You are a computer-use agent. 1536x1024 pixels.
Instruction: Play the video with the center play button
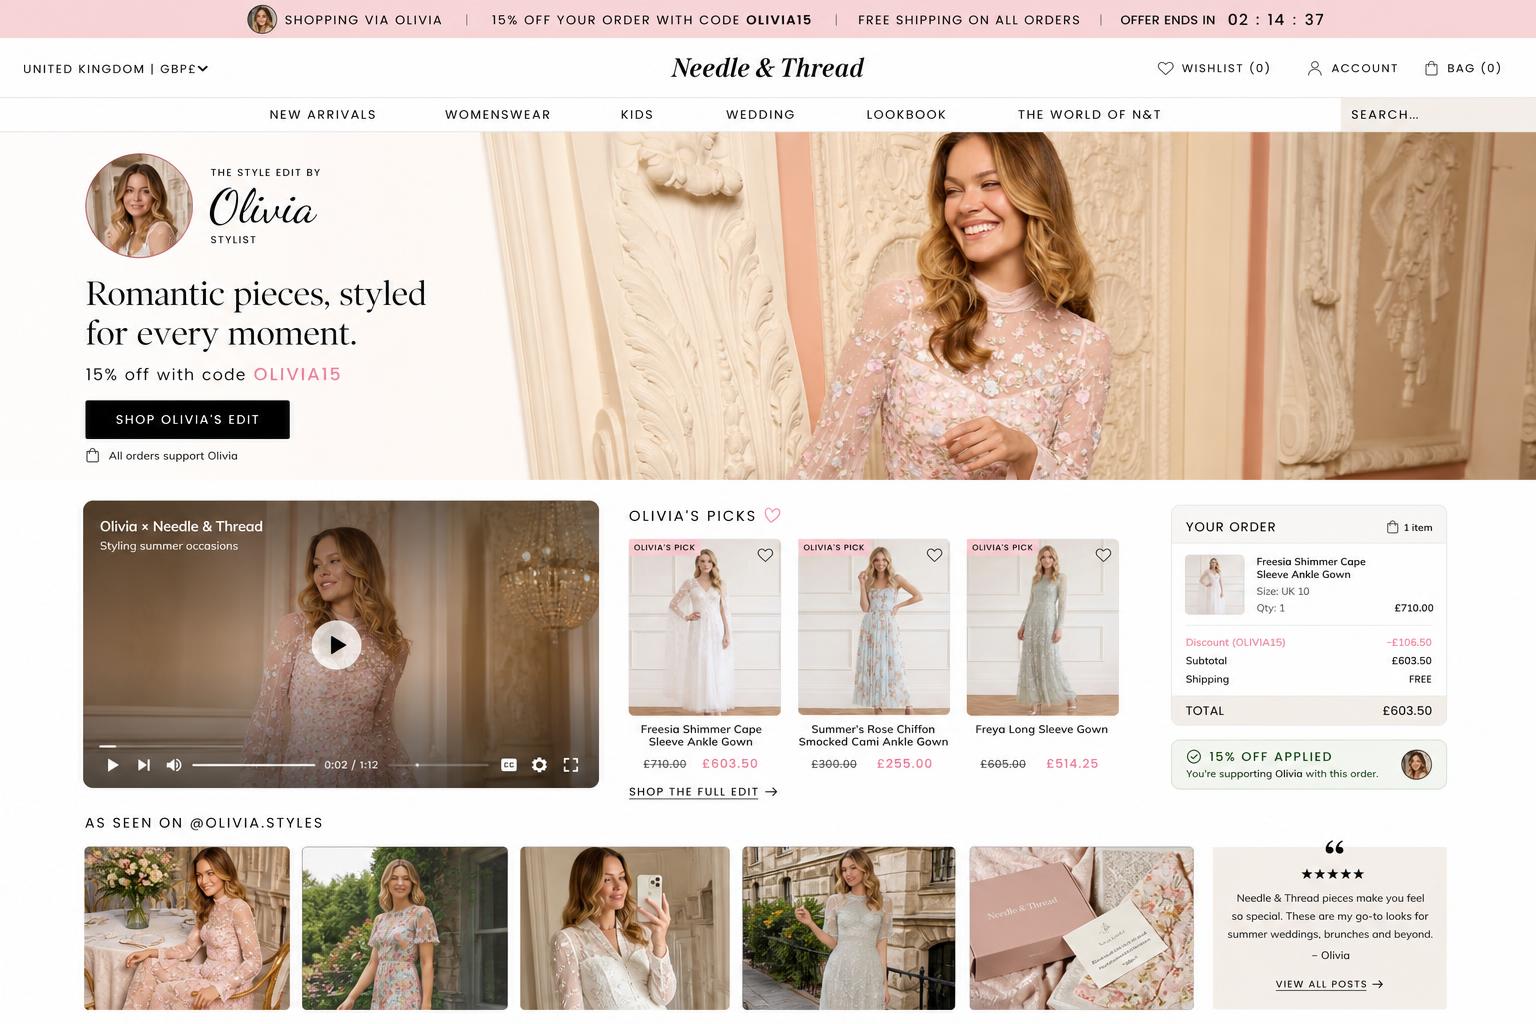point(337,645)
